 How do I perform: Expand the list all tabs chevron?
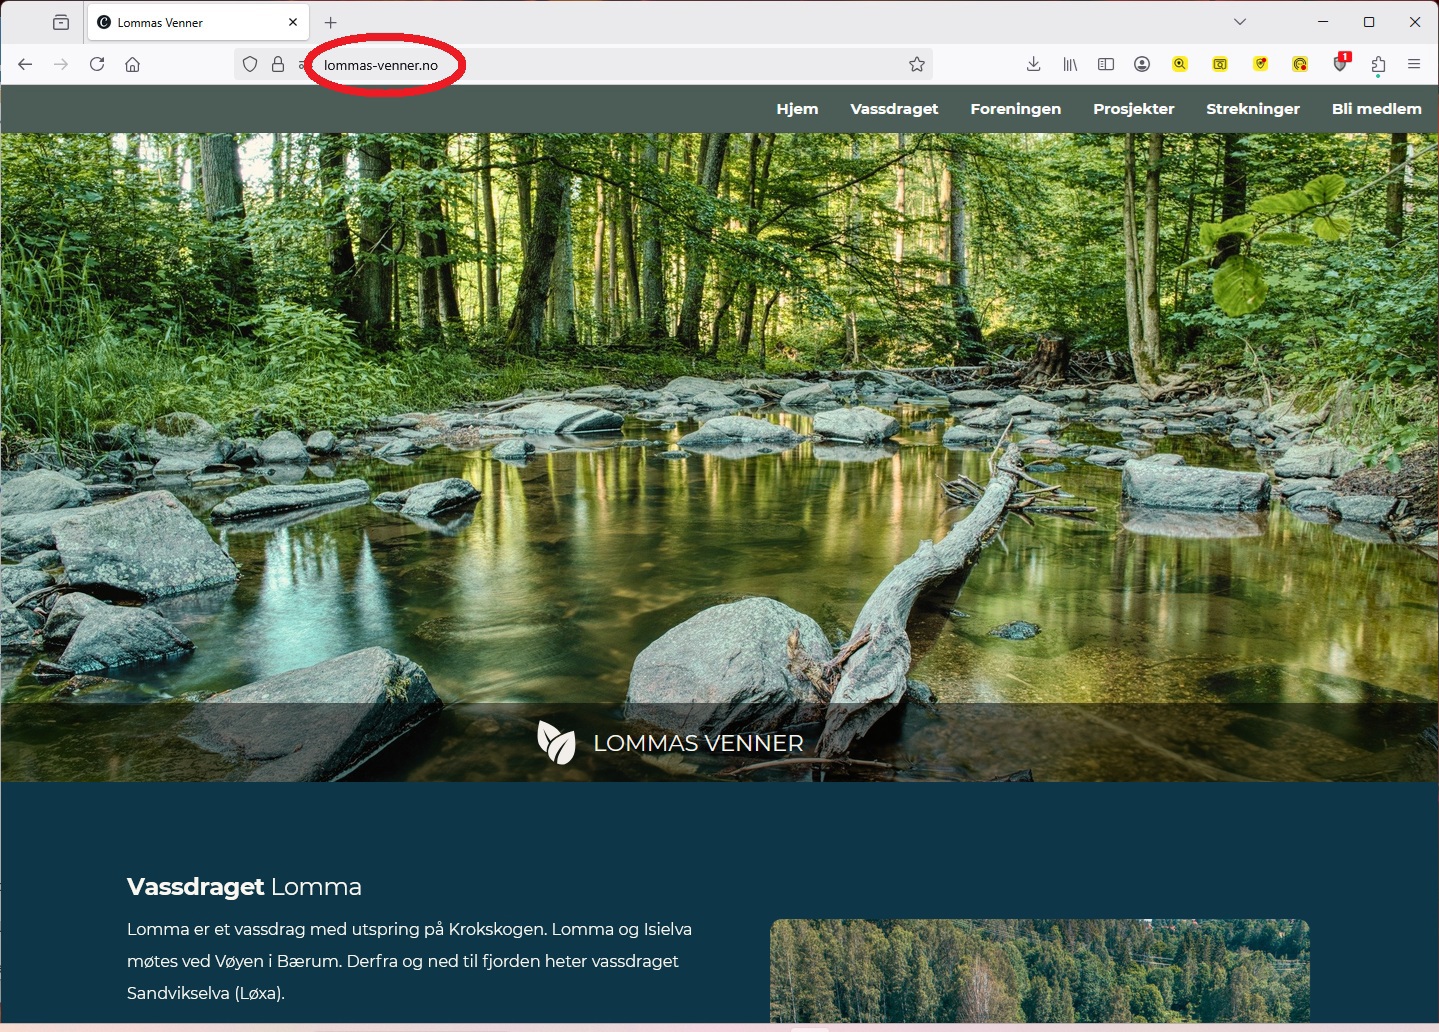point(1240,22)
